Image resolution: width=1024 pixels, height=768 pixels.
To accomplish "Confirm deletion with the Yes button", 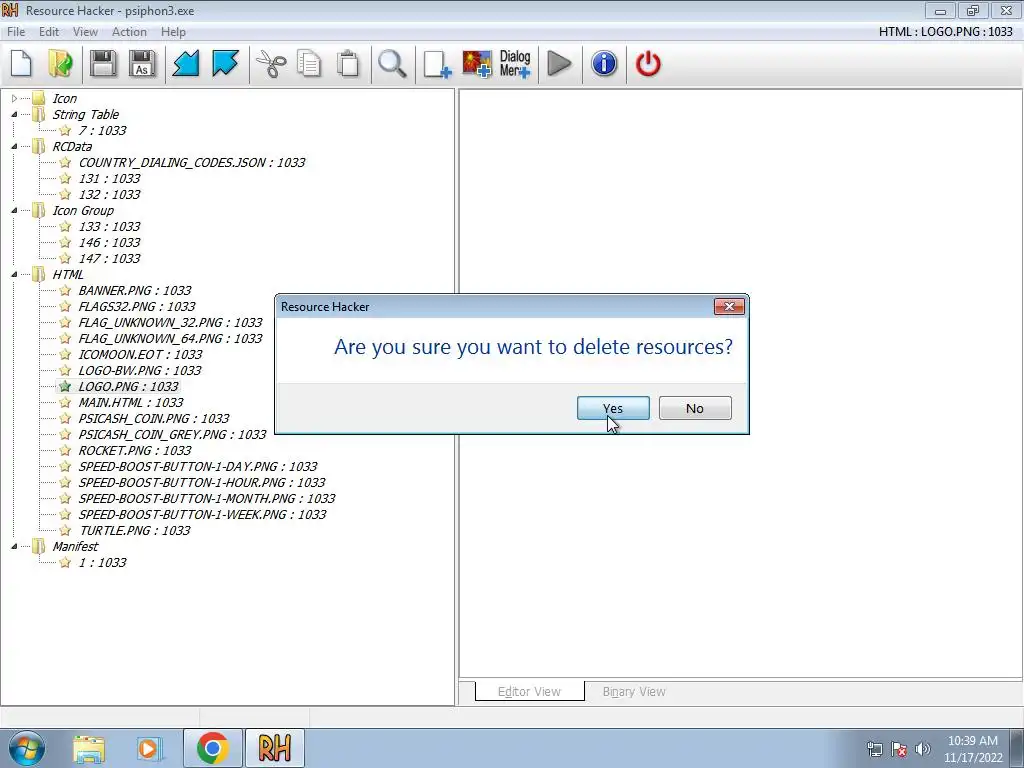I will pyautogui.click(x=613, y=408).
